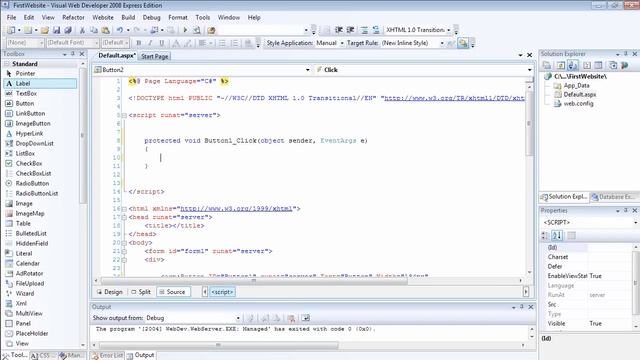Toggle Italic formatting button
This screenshot has width=640, height=360.
pyautogui.click(x=150, y=43)
